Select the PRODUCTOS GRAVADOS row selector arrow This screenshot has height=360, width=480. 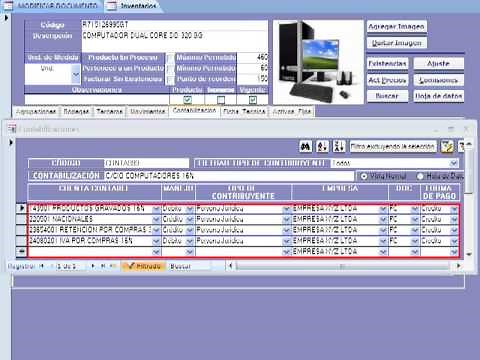(x=22, y=208)
